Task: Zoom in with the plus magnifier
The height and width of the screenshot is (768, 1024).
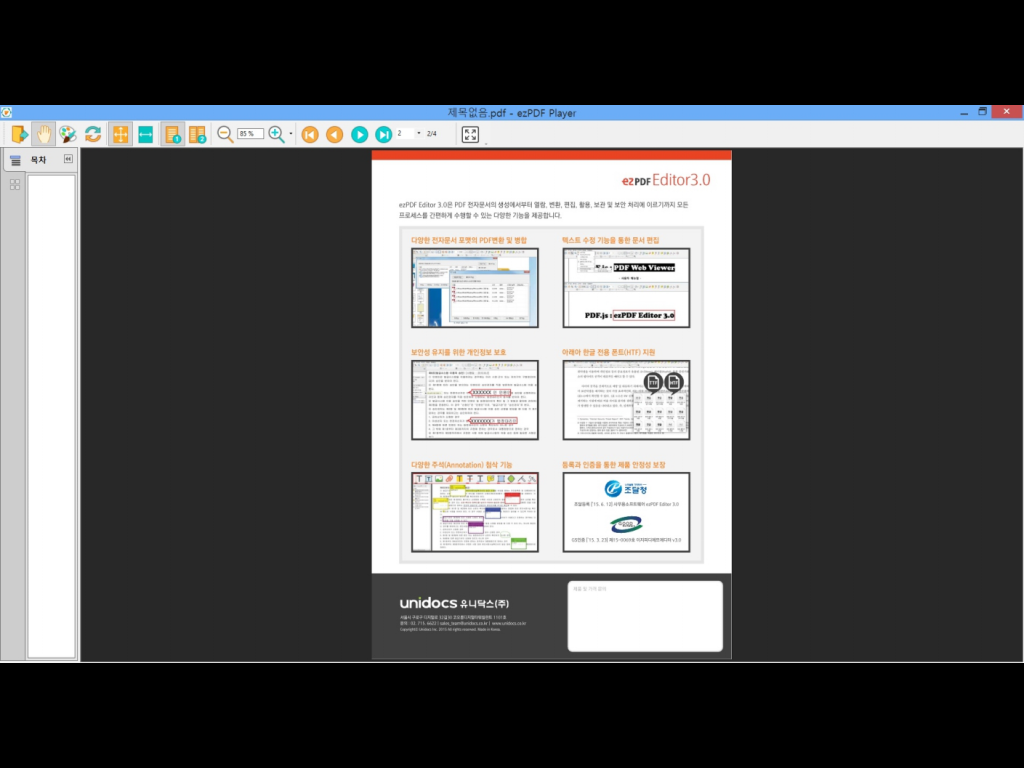Action: coord(276,135)
